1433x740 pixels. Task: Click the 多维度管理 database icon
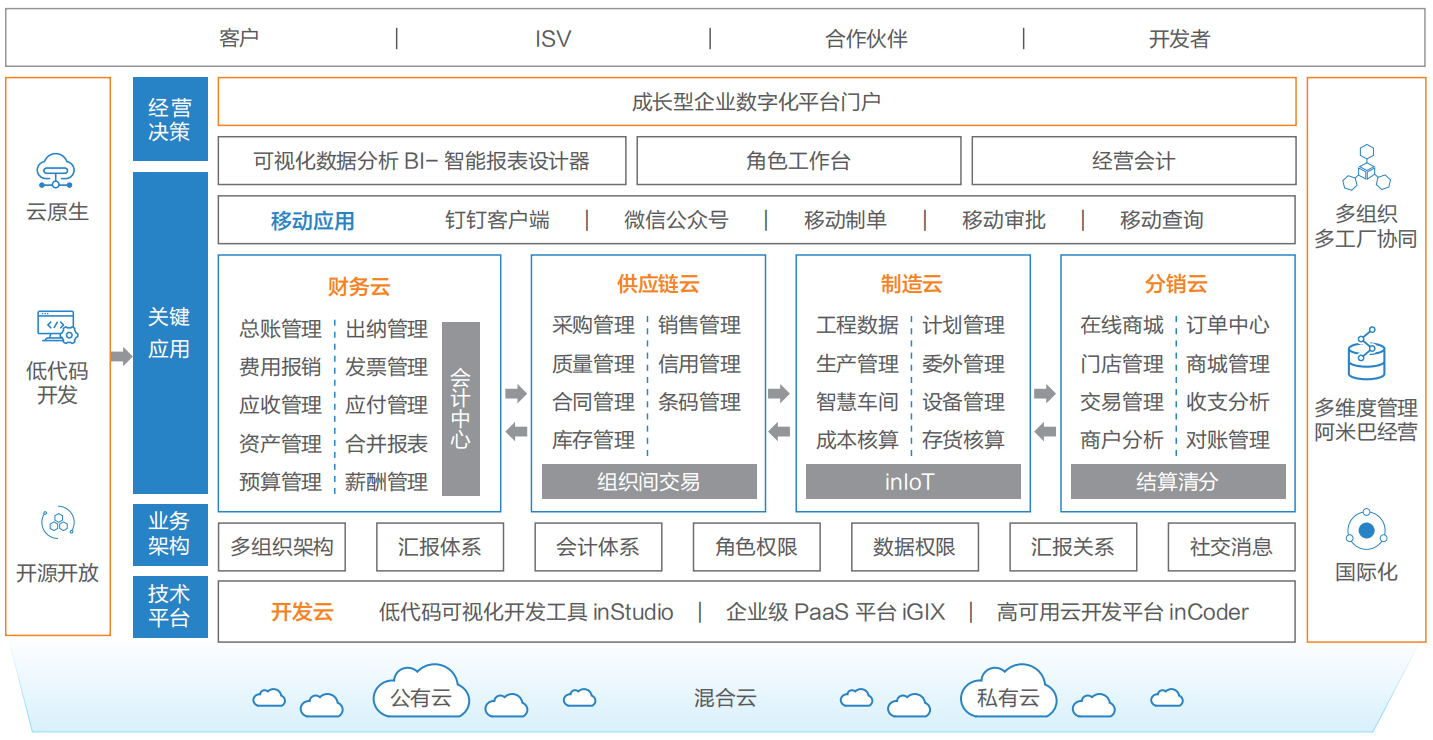tap(1365, 354)
